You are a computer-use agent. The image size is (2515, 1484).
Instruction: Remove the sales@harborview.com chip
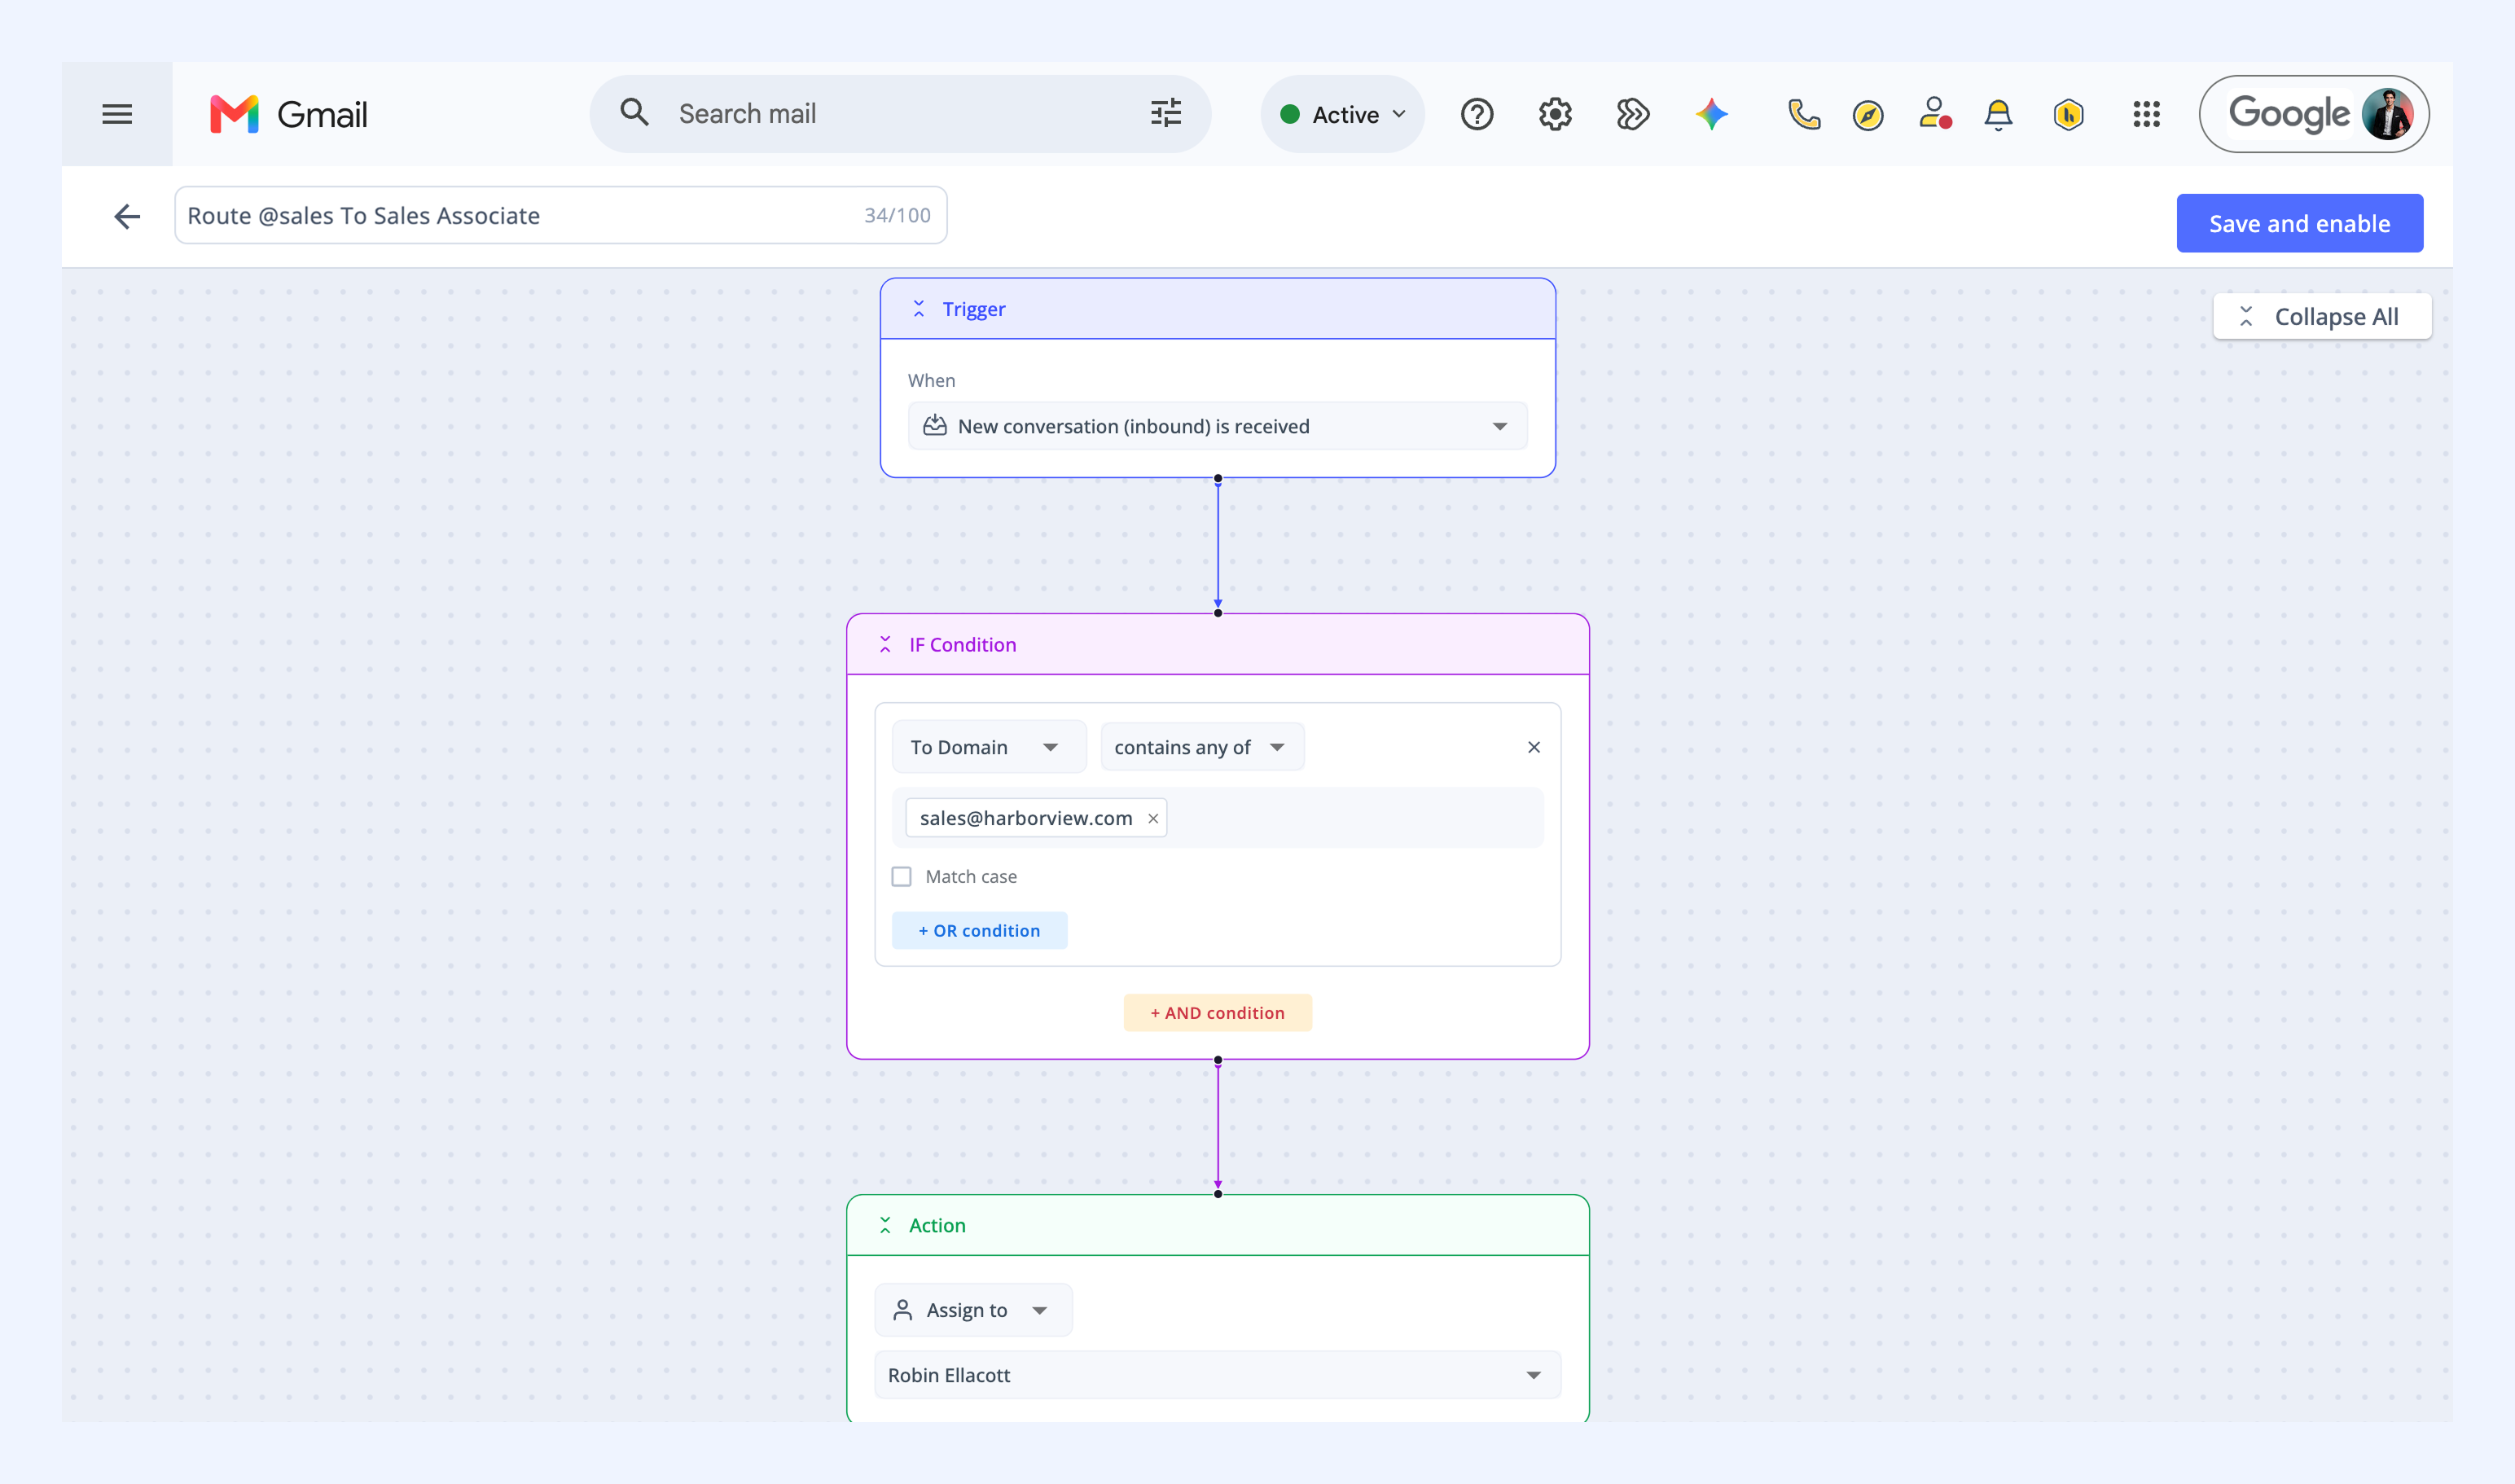1153,818
